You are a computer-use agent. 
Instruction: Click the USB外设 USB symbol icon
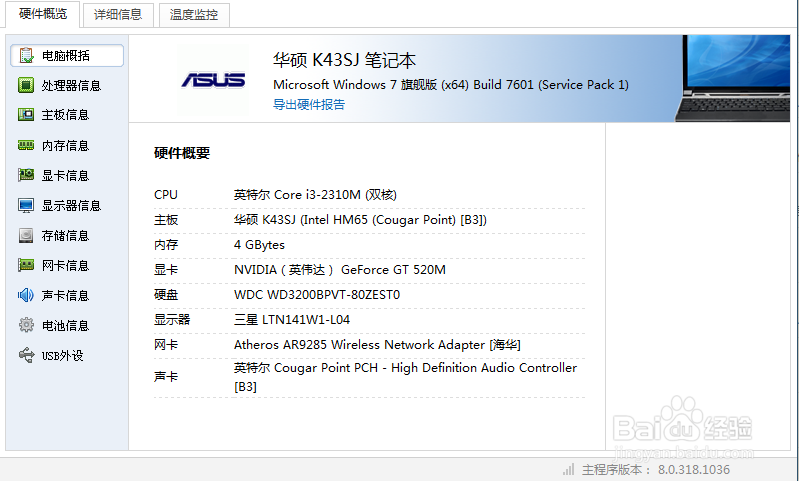tap(26, 355)
